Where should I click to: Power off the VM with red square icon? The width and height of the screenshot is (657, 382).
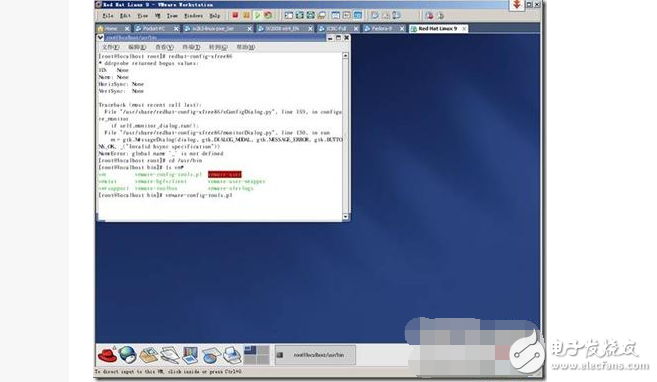coord(235,15)
